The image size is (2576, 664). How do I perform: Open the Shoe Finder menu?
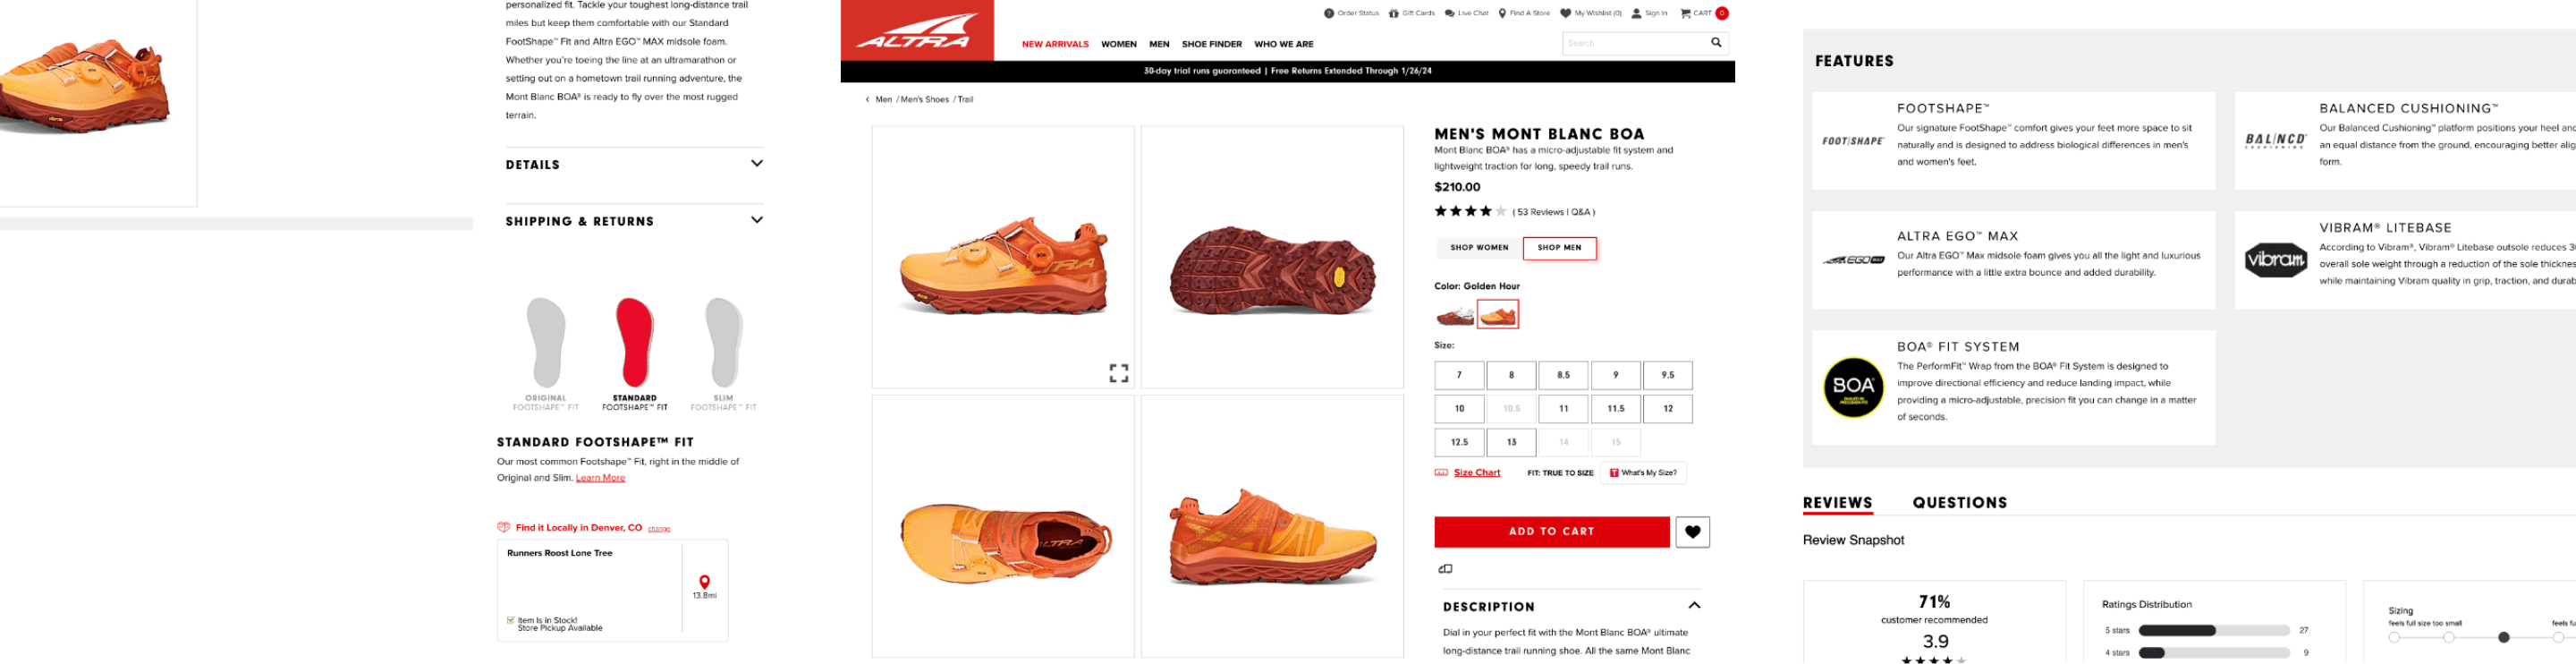coord(1211,44)
